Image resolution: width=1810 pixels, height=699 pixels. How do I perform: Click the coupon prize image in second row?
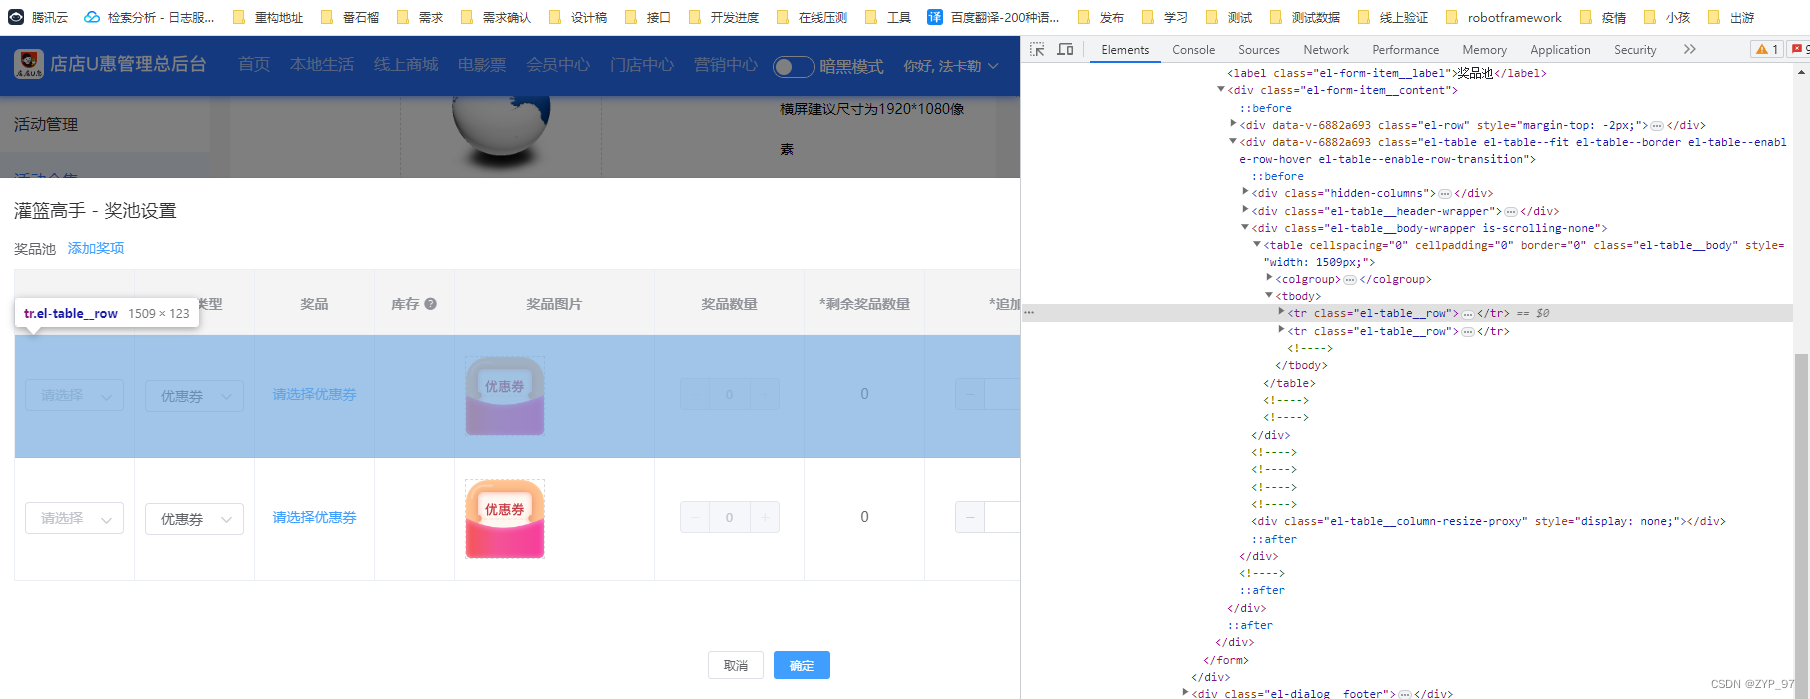coord(505,518)
